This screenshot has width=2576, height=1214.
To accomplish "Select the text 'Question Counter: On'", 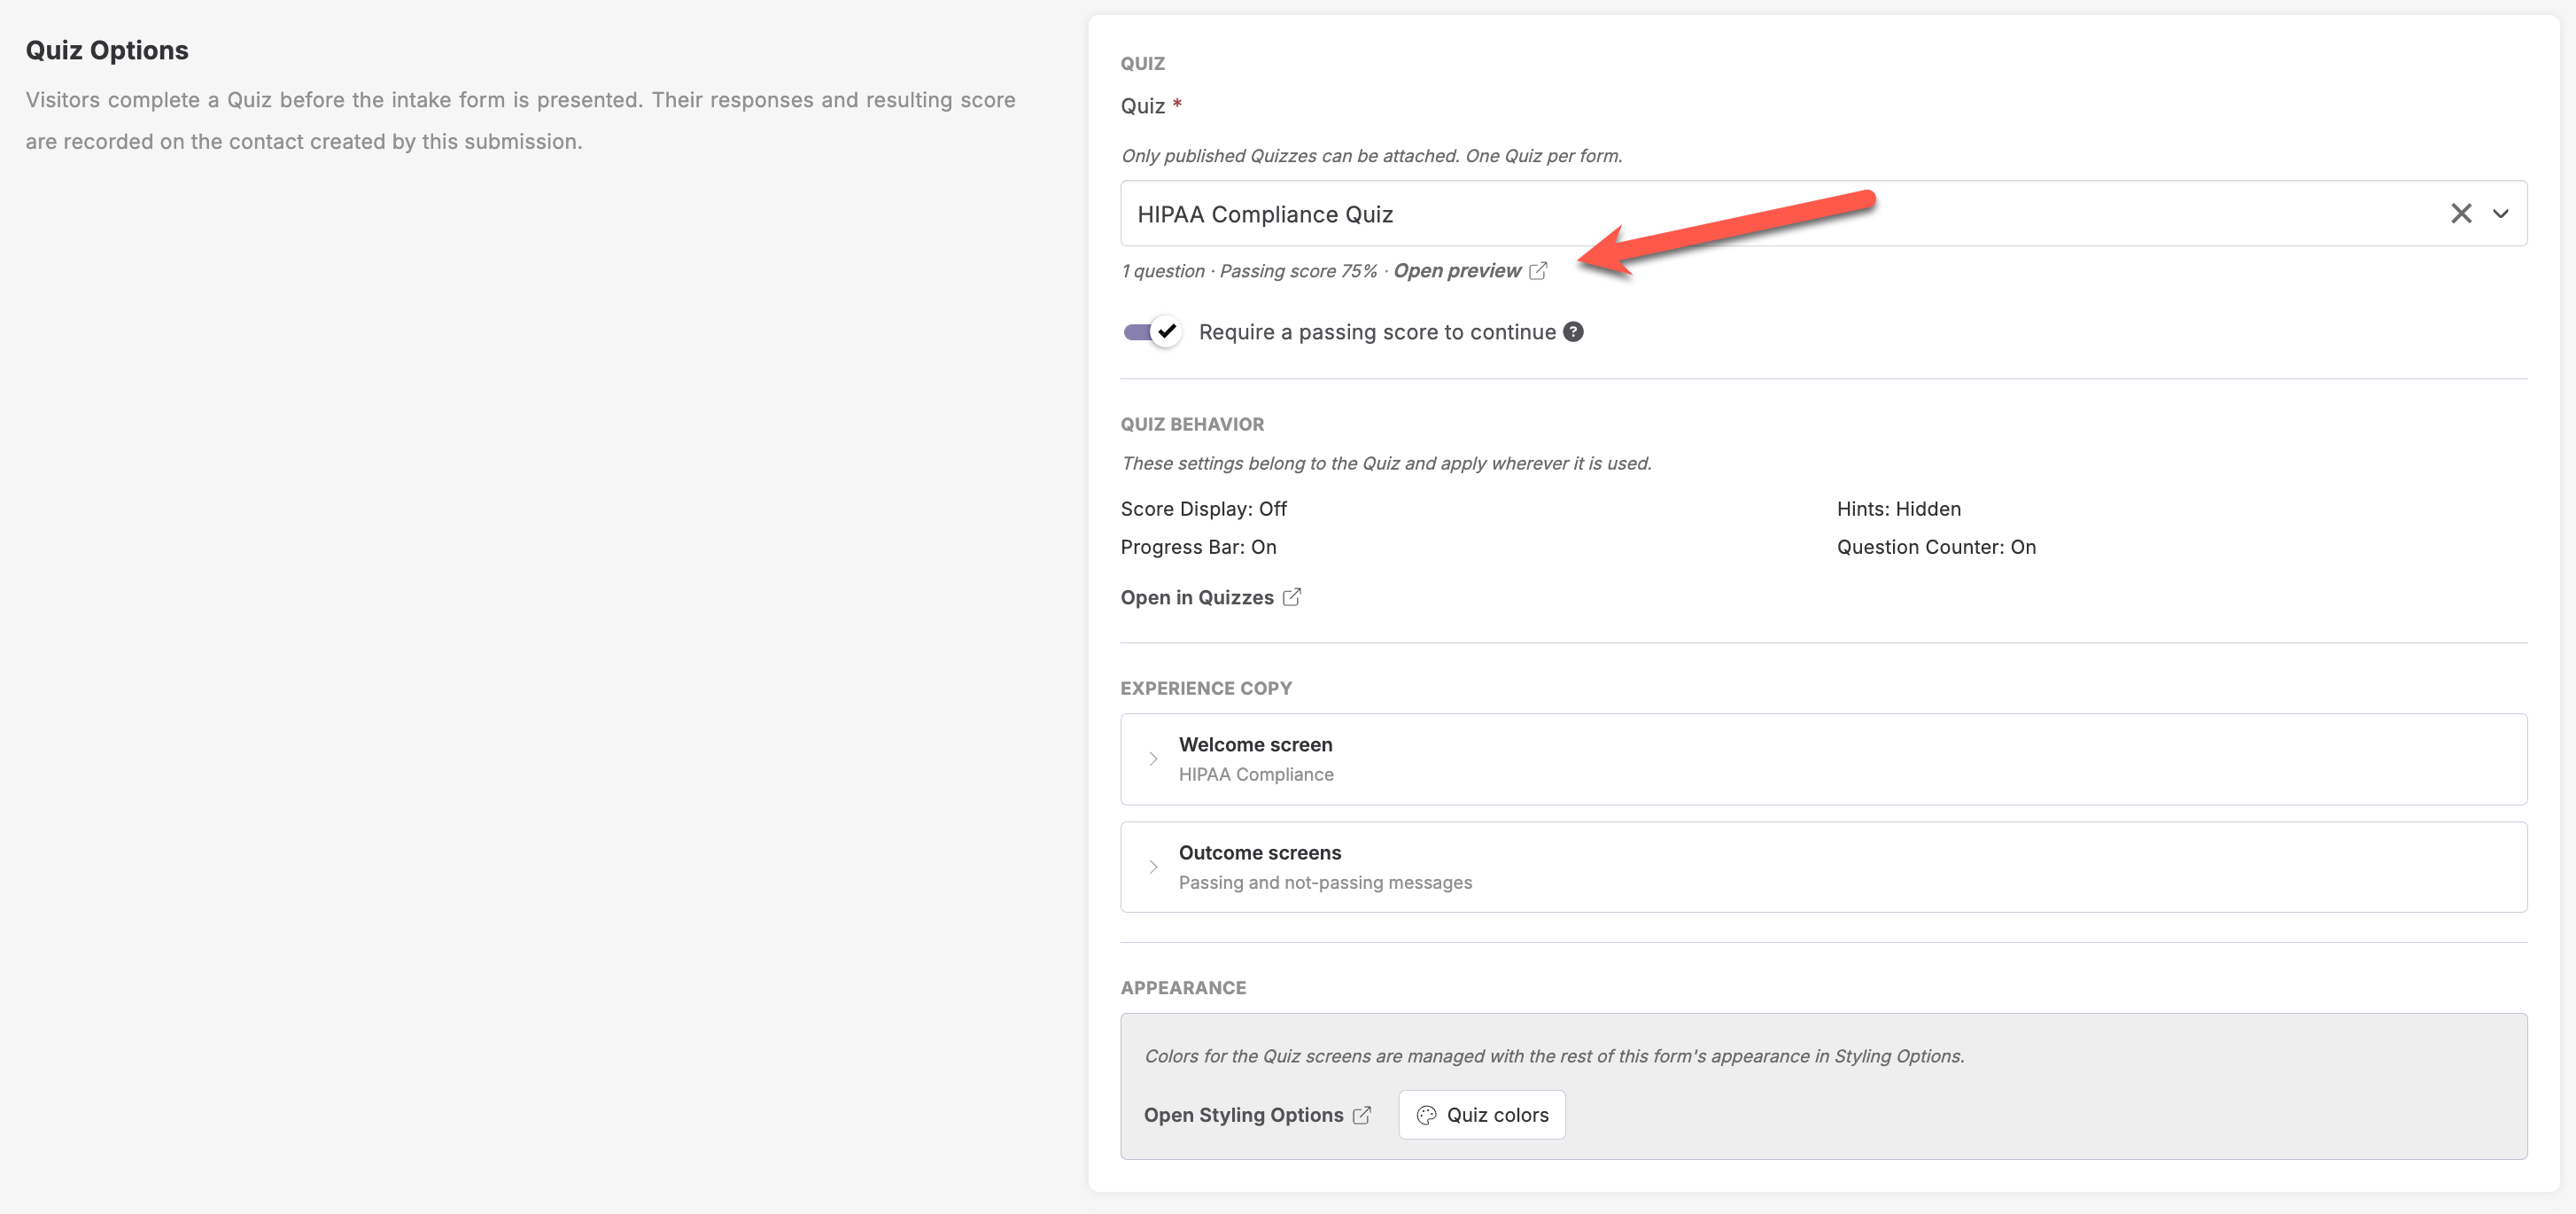I will [1936, 547].
